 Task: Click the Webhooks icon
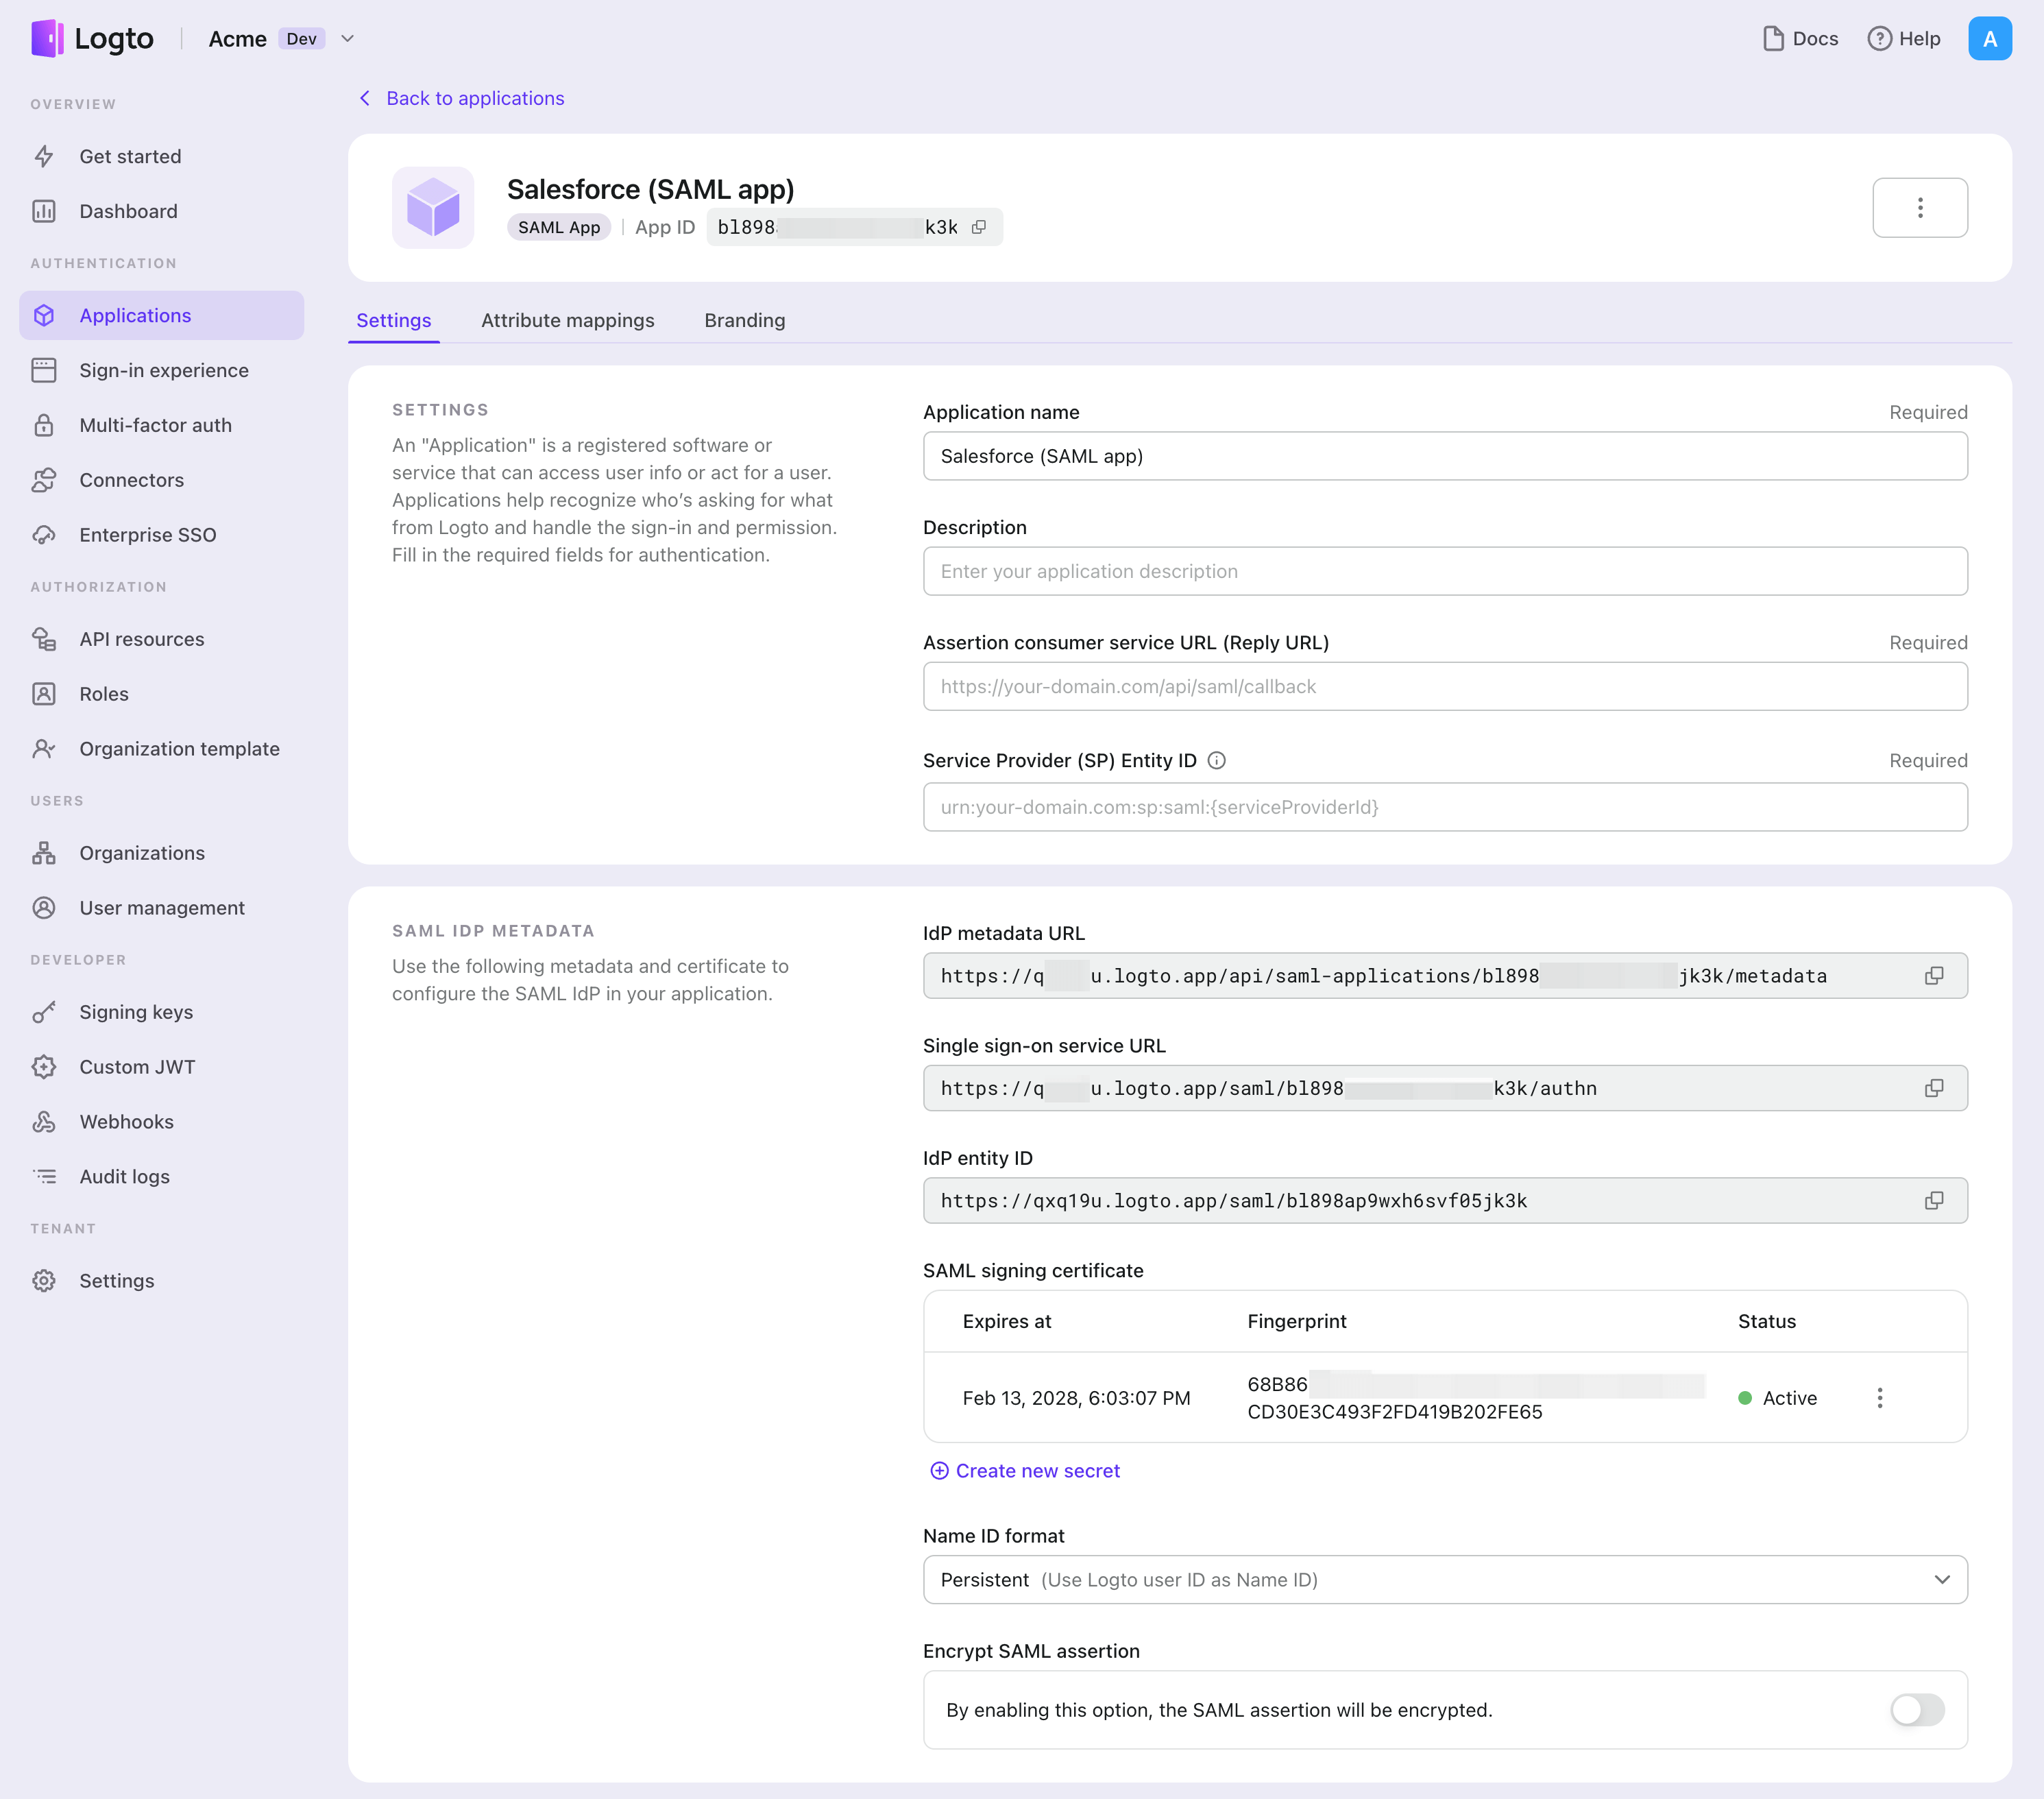[44, 1122]
